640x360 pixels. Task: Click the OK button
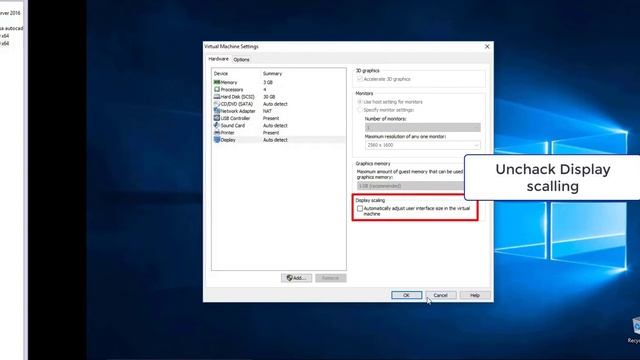pos(407,295)
